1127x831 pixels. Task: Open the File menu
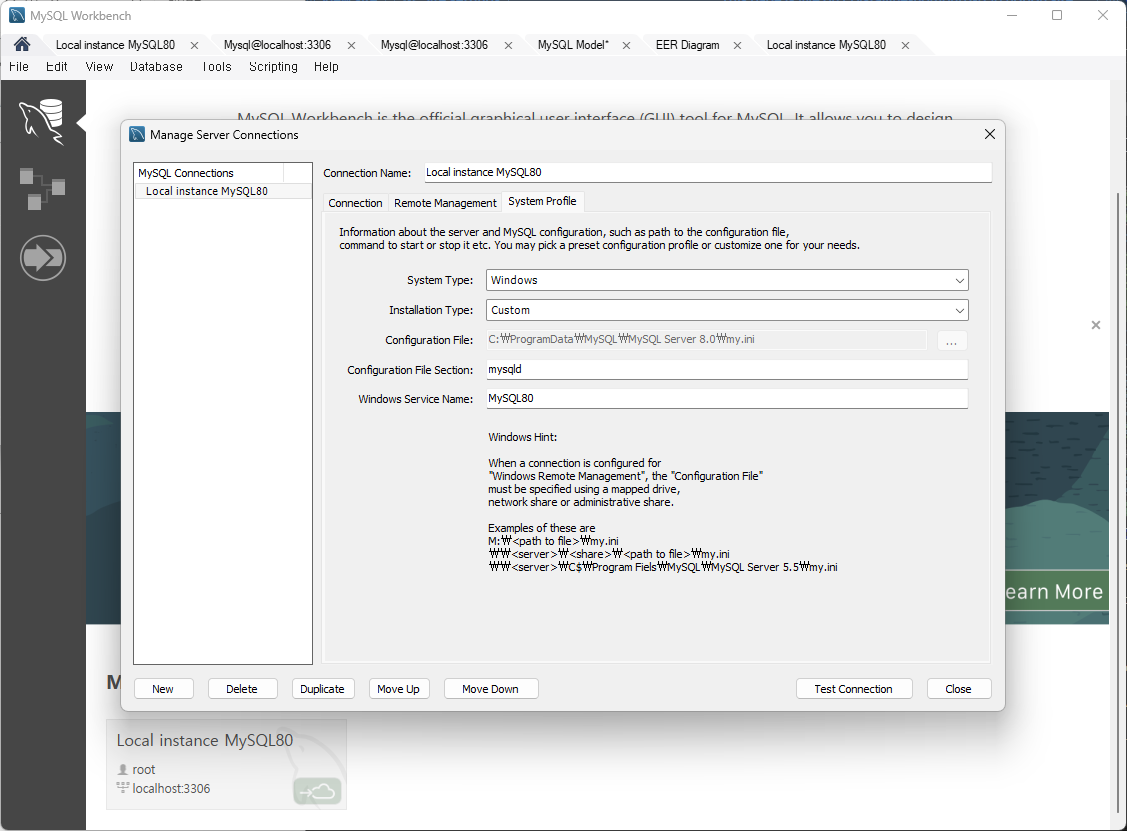(x=19, y=67)
